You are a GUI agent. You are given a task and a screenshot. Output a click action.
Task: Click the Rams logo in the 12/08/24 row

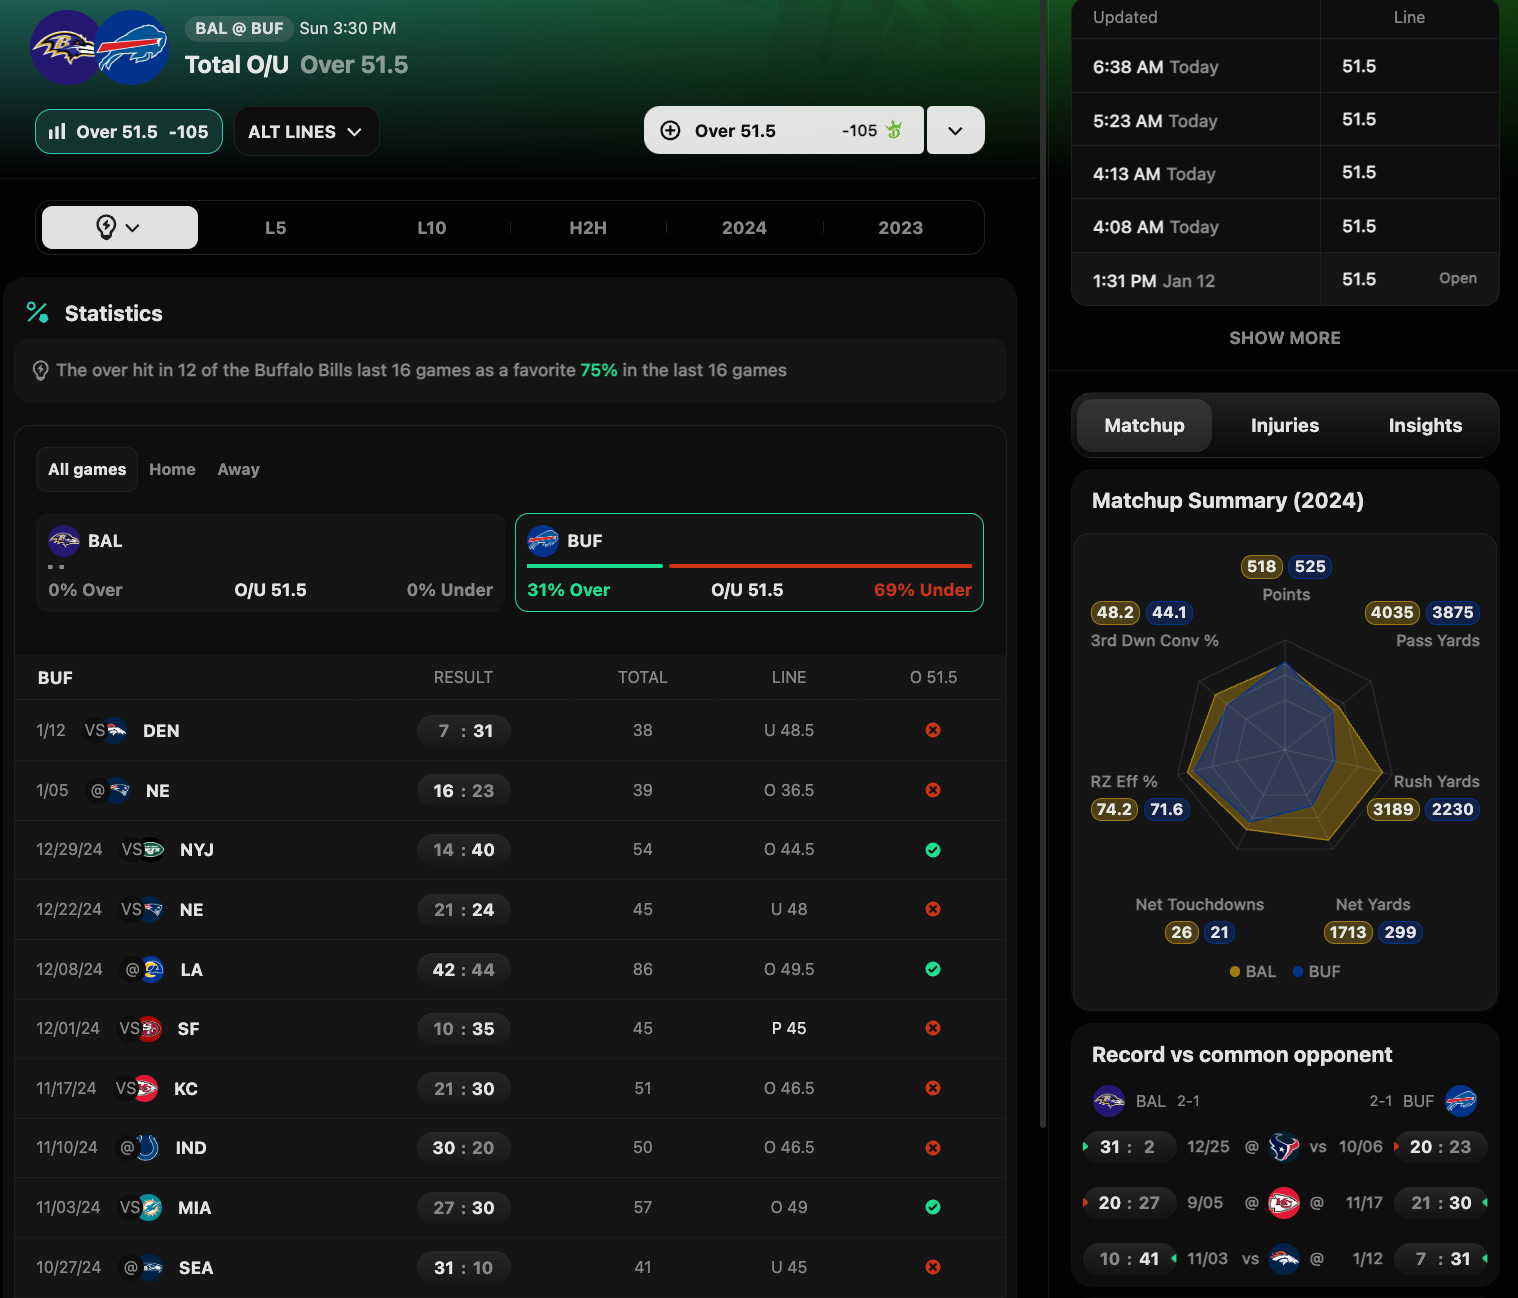(x=152, y=970)
